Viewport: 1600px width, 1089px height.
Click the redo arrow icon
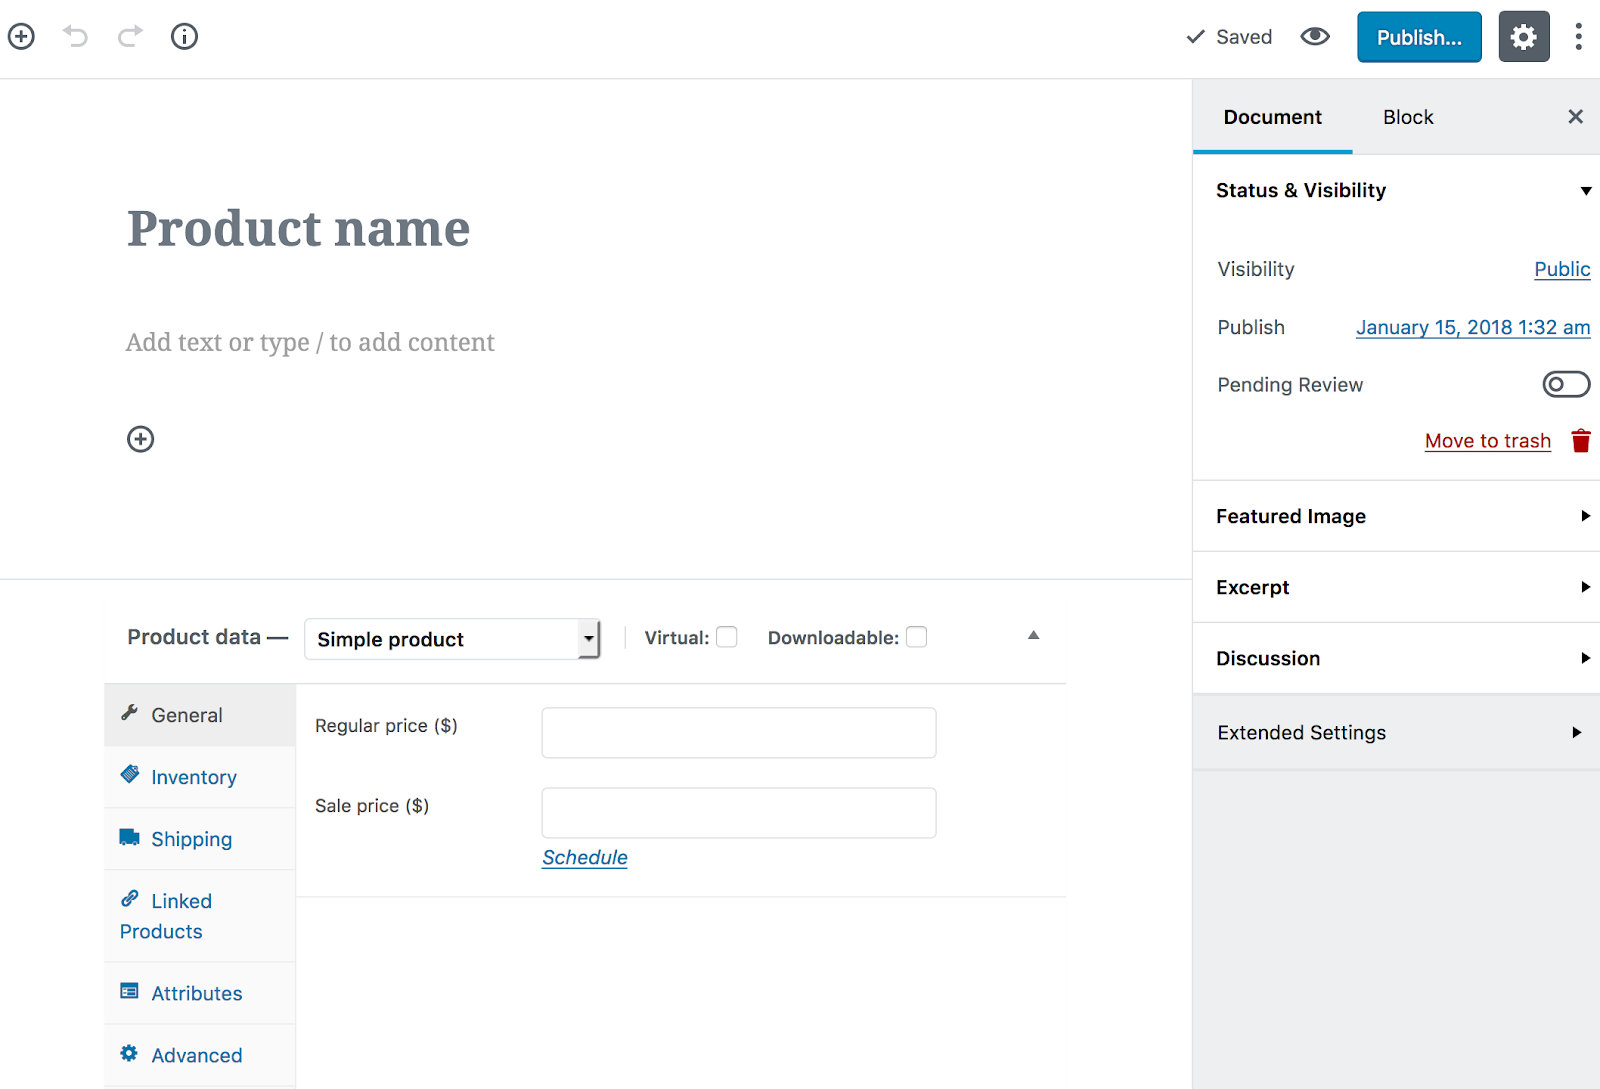click(130, 37)
